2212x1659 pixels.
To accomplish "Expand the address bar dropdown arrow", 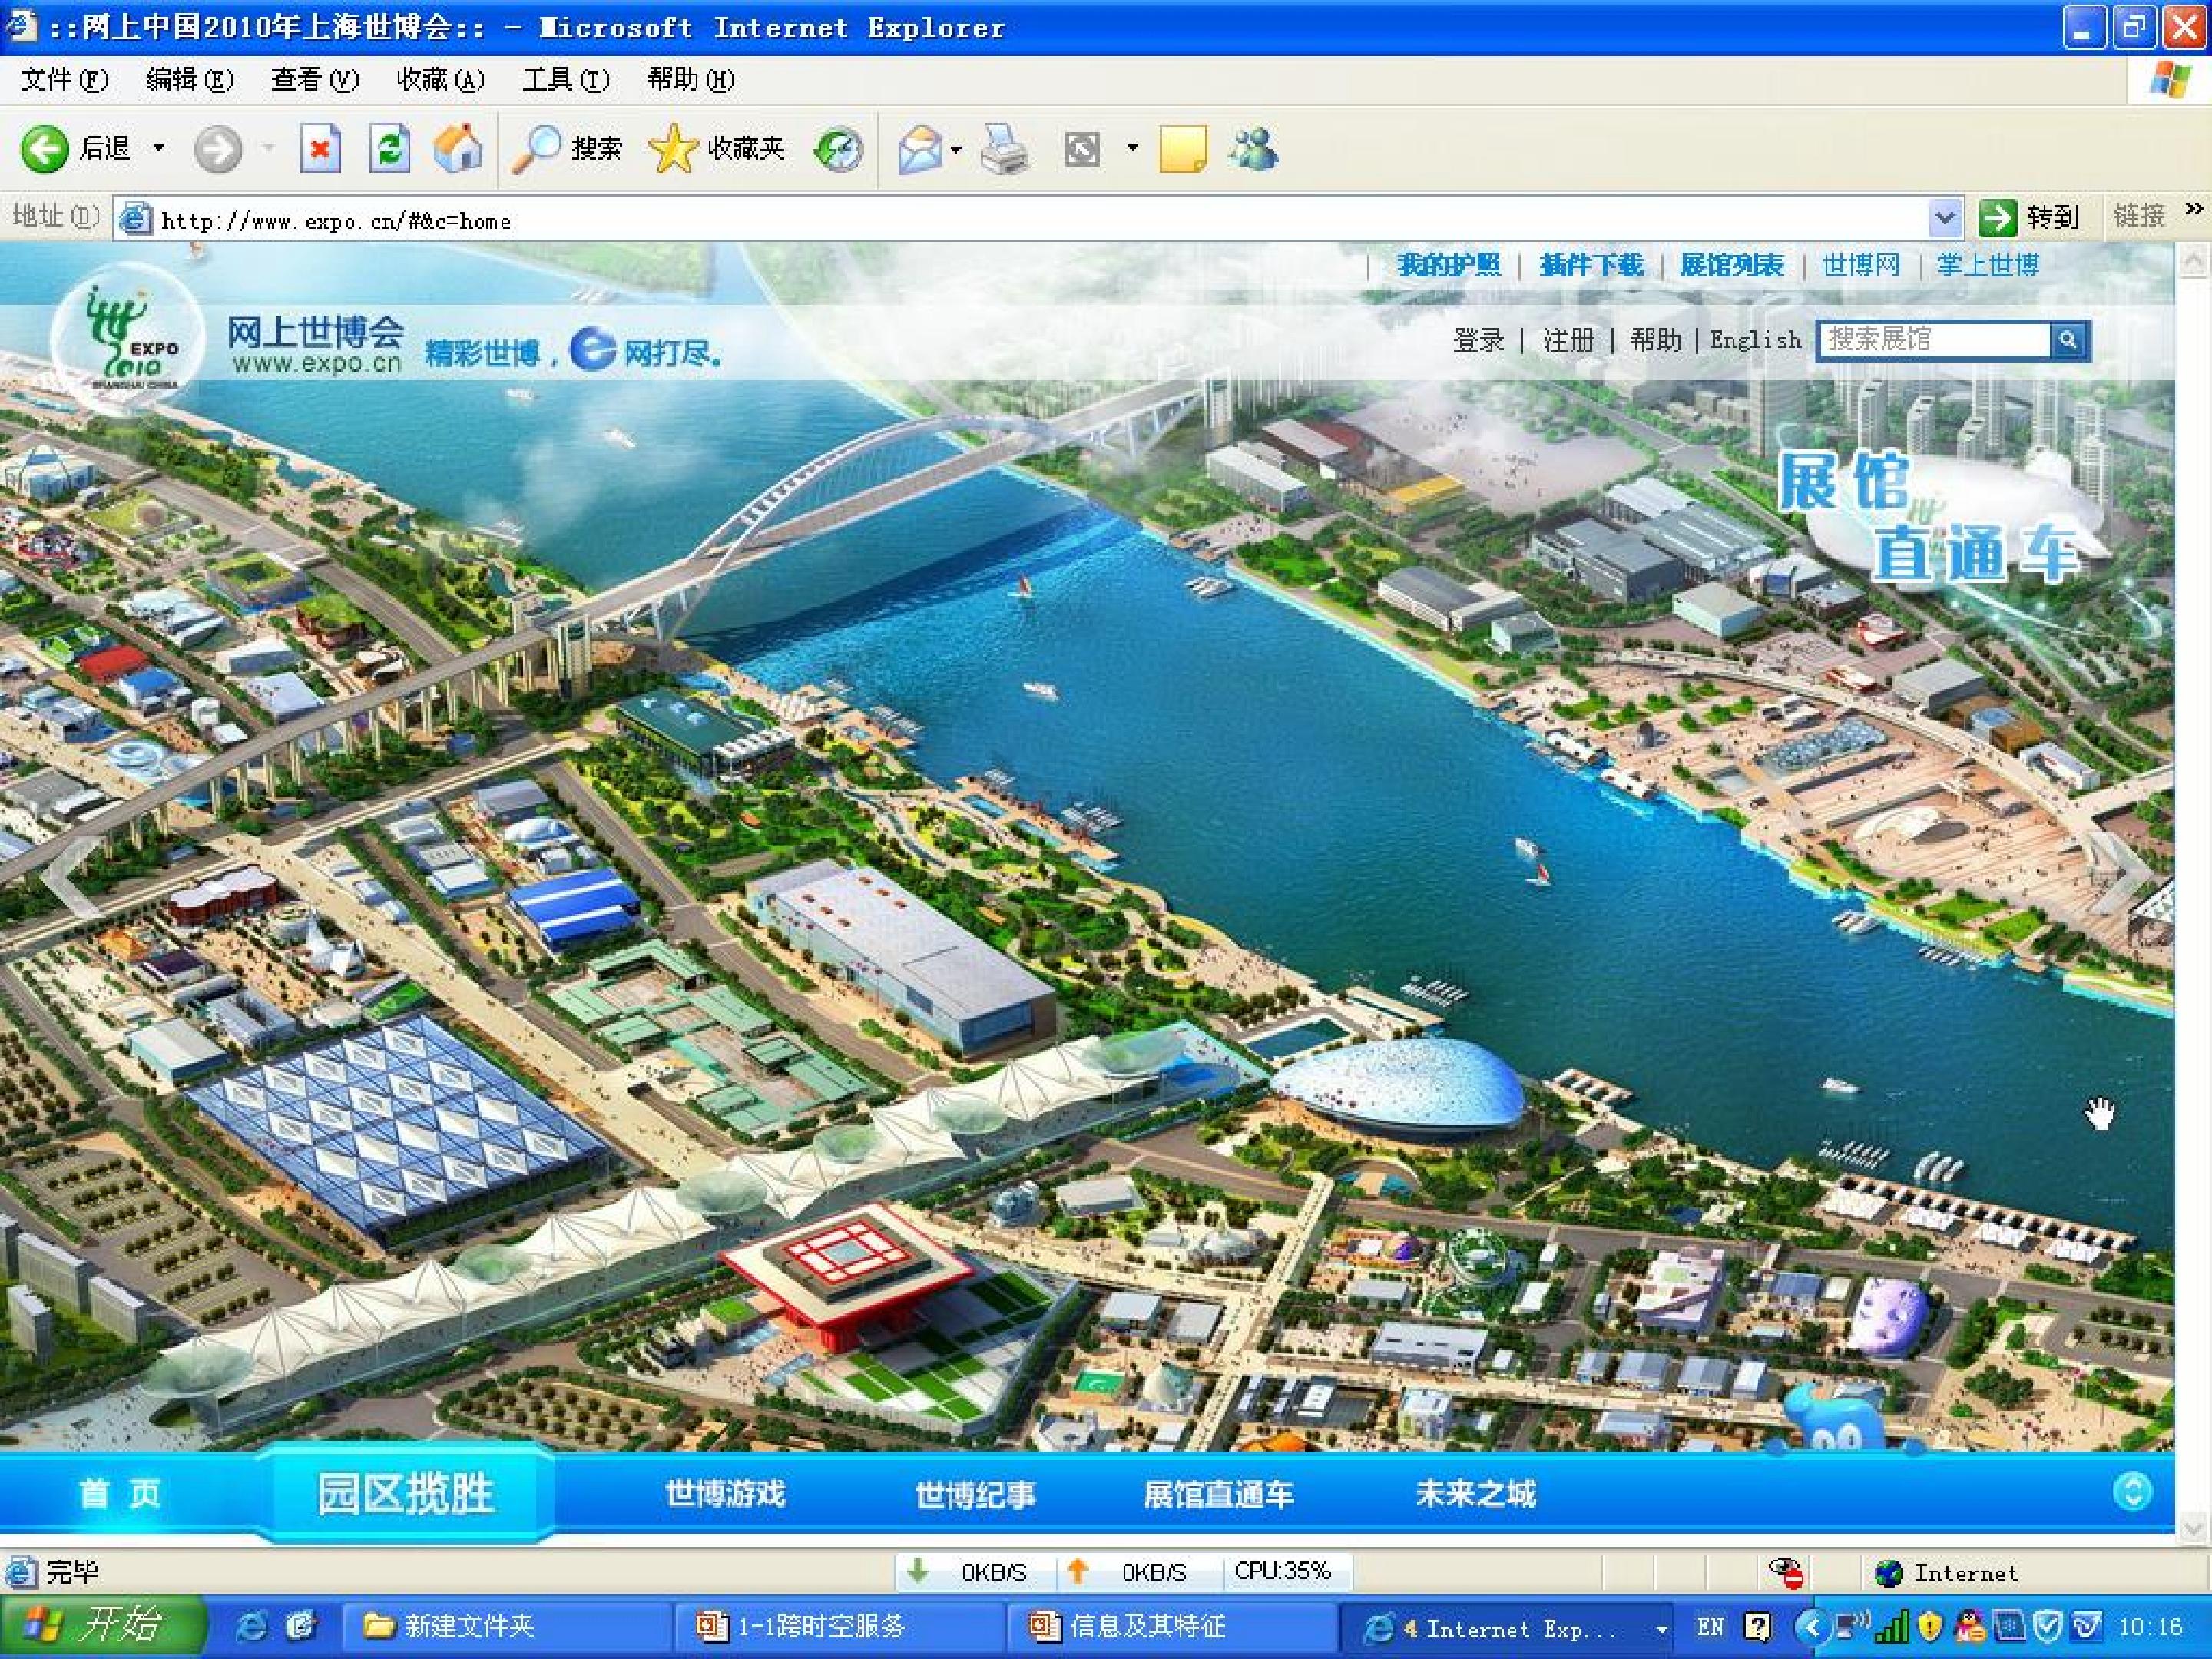I will (x=1944, y=217).
